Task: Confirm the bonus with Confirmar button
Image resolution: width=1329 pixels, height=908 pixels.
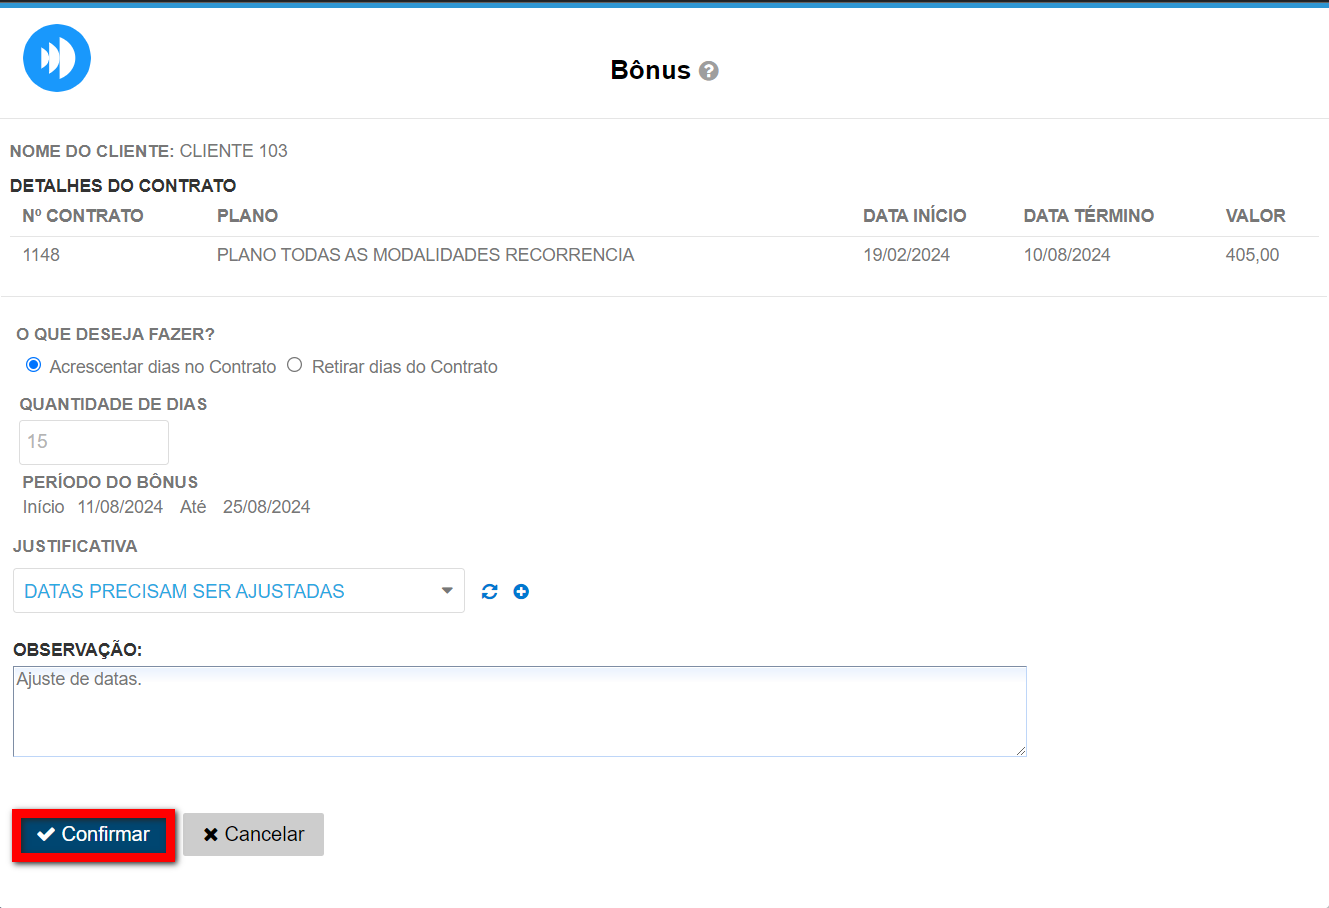Action: coord(94,835)
